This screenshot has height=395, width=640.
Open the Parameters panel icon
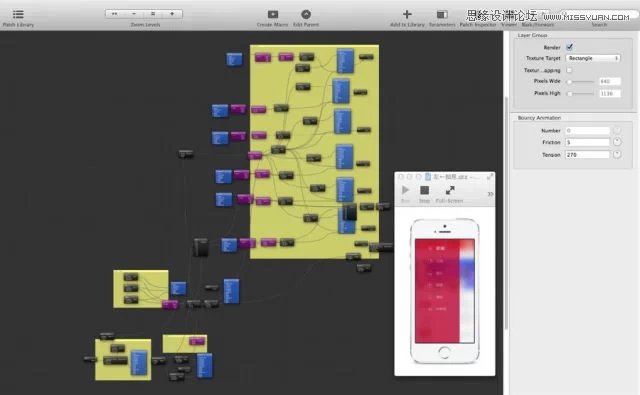click(x=442, y=15)
